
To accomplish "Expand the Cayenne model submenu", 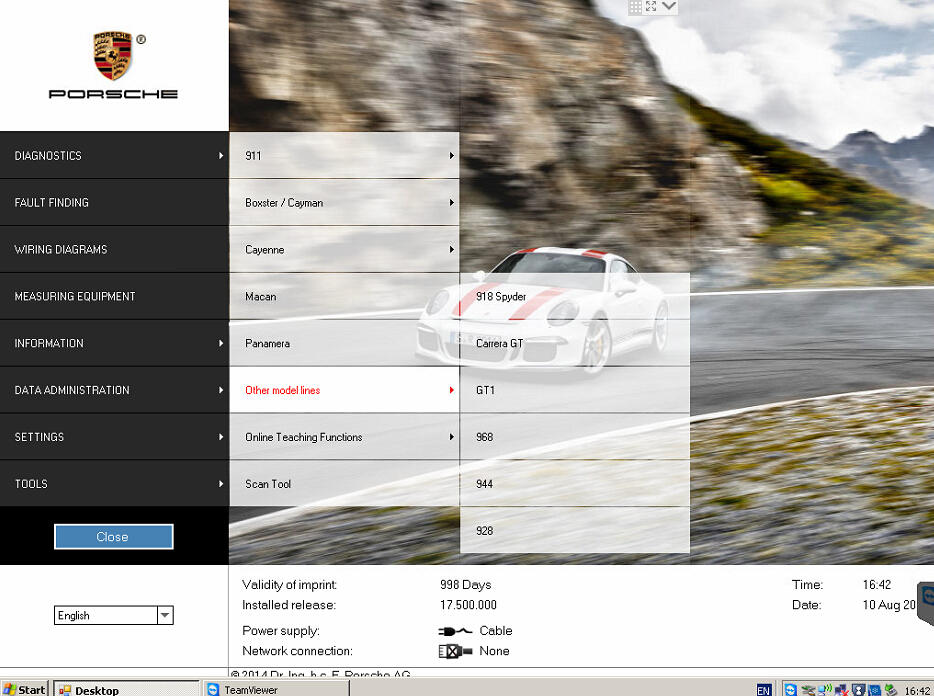I will click(344, 250).
